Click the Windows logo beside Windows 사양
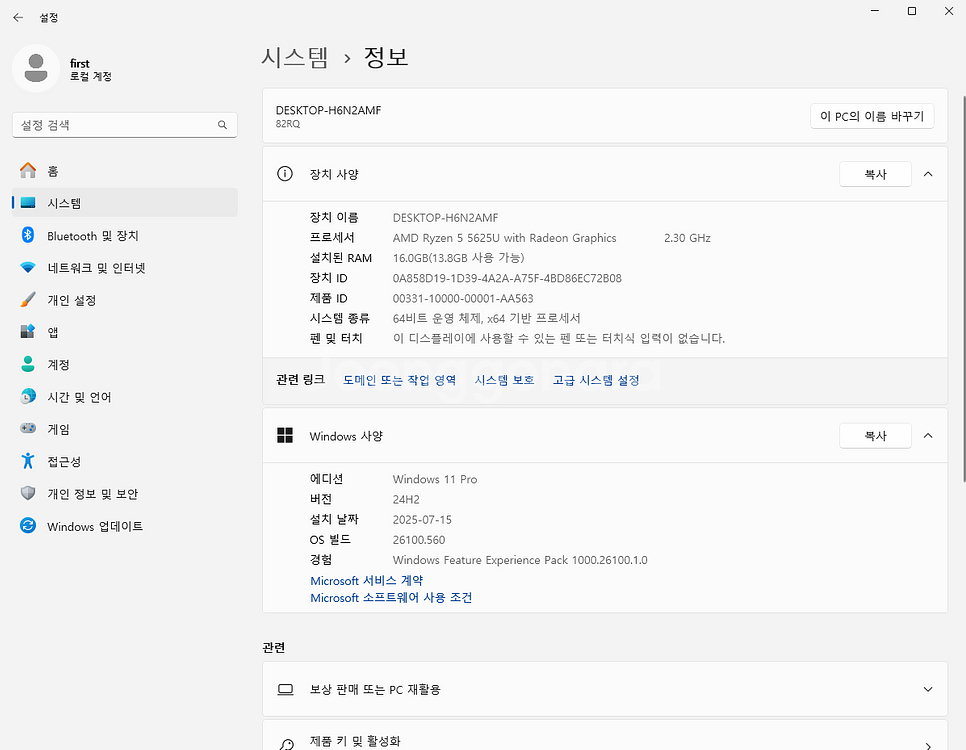The width and height of the screenshot is (966, 750). pos(285,436)
